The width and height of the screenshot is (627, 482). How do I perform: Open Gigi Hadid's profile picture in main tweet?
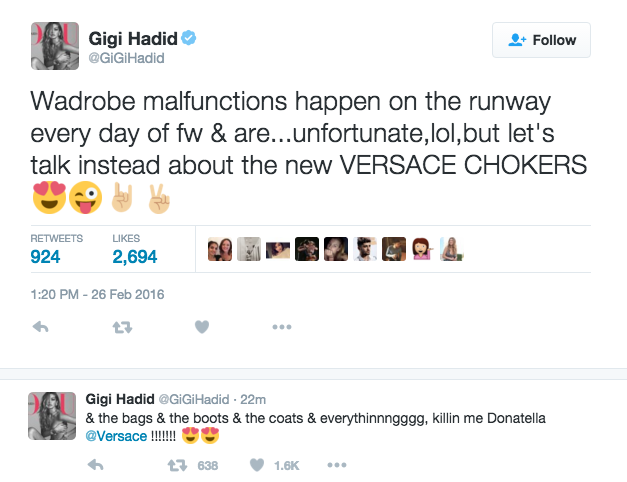coord(53,47)
